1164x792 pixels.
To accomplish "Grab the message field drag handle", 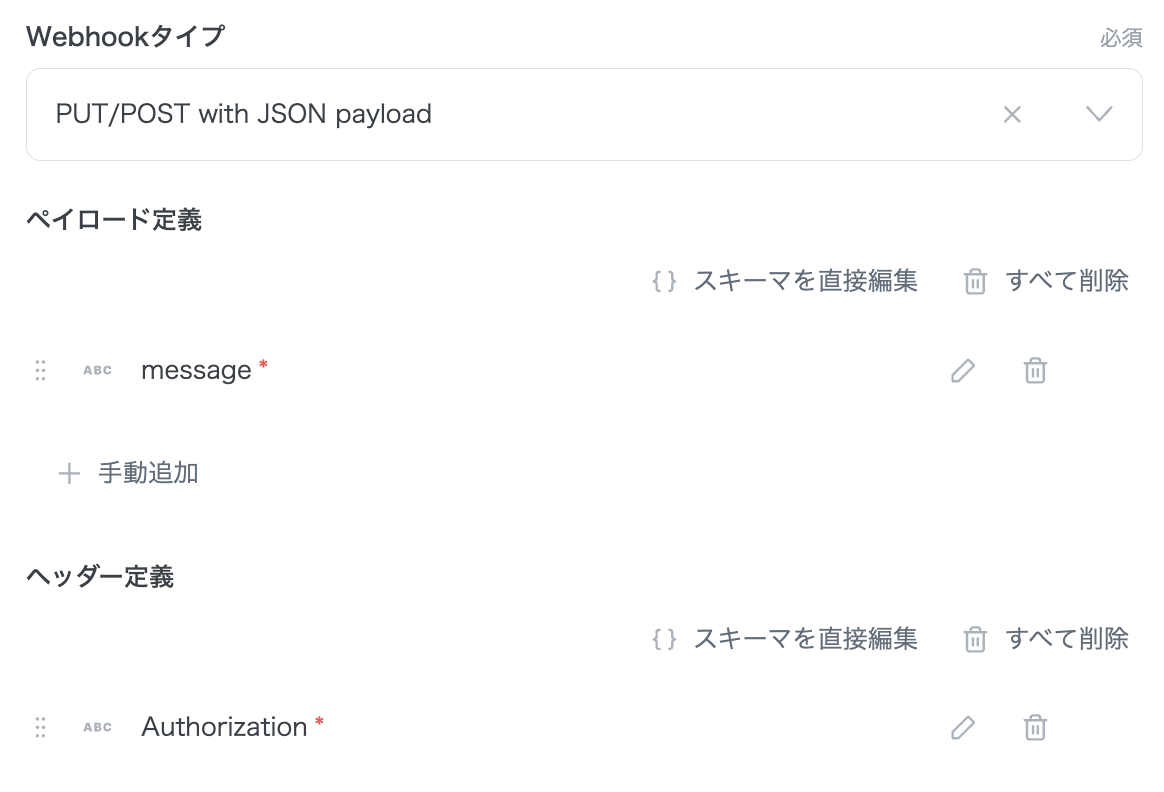I will click(x=41, y=371).
